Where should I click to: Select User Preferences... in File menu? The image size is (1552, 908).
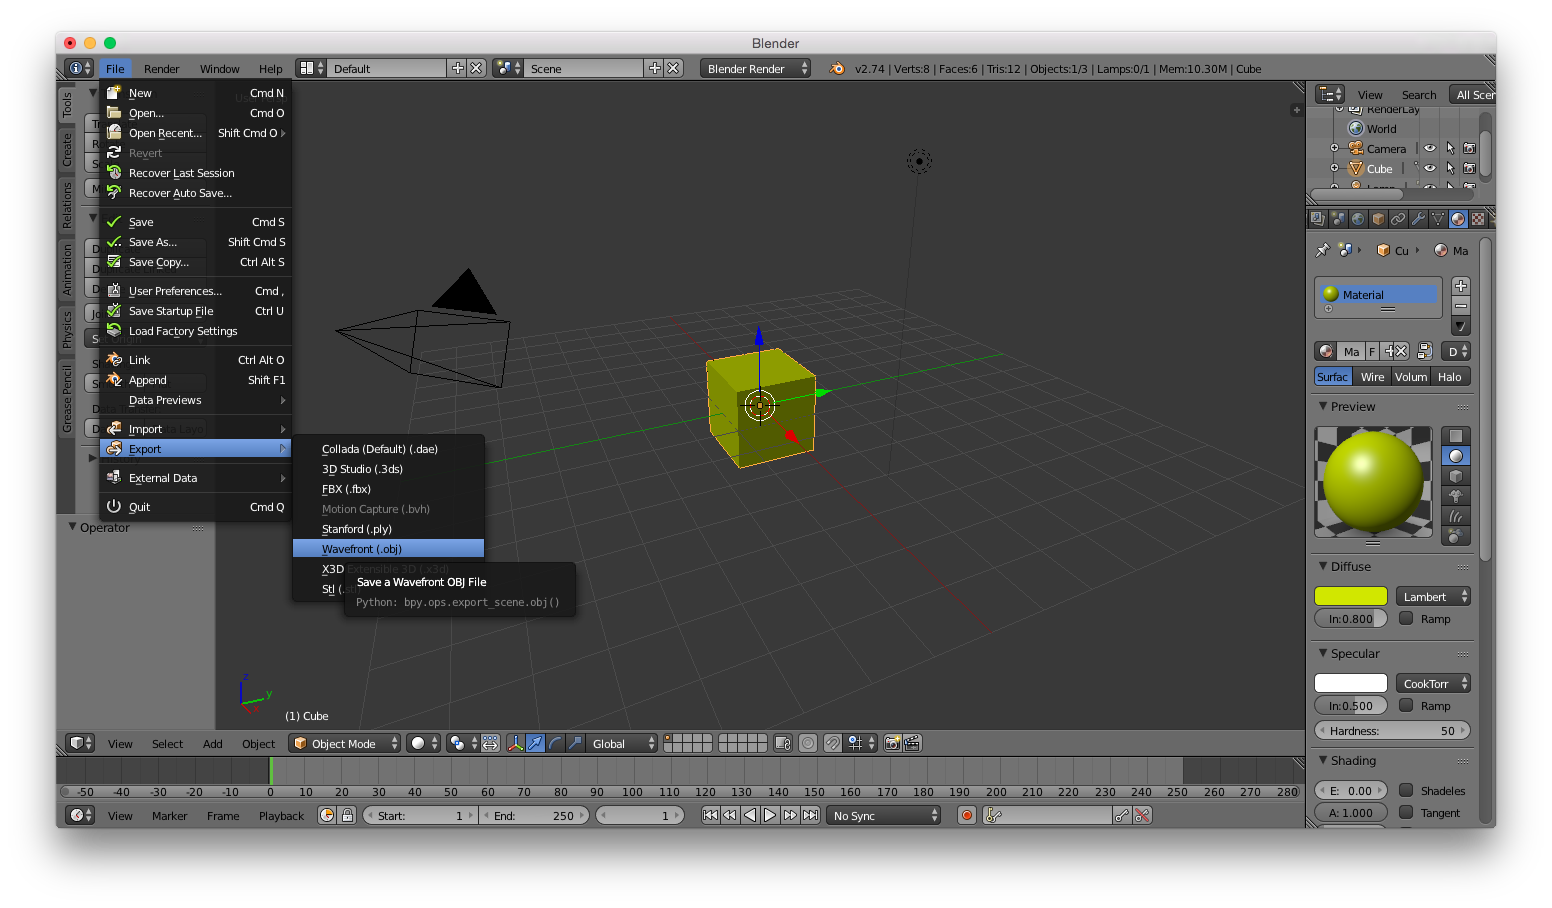point(196,290)
